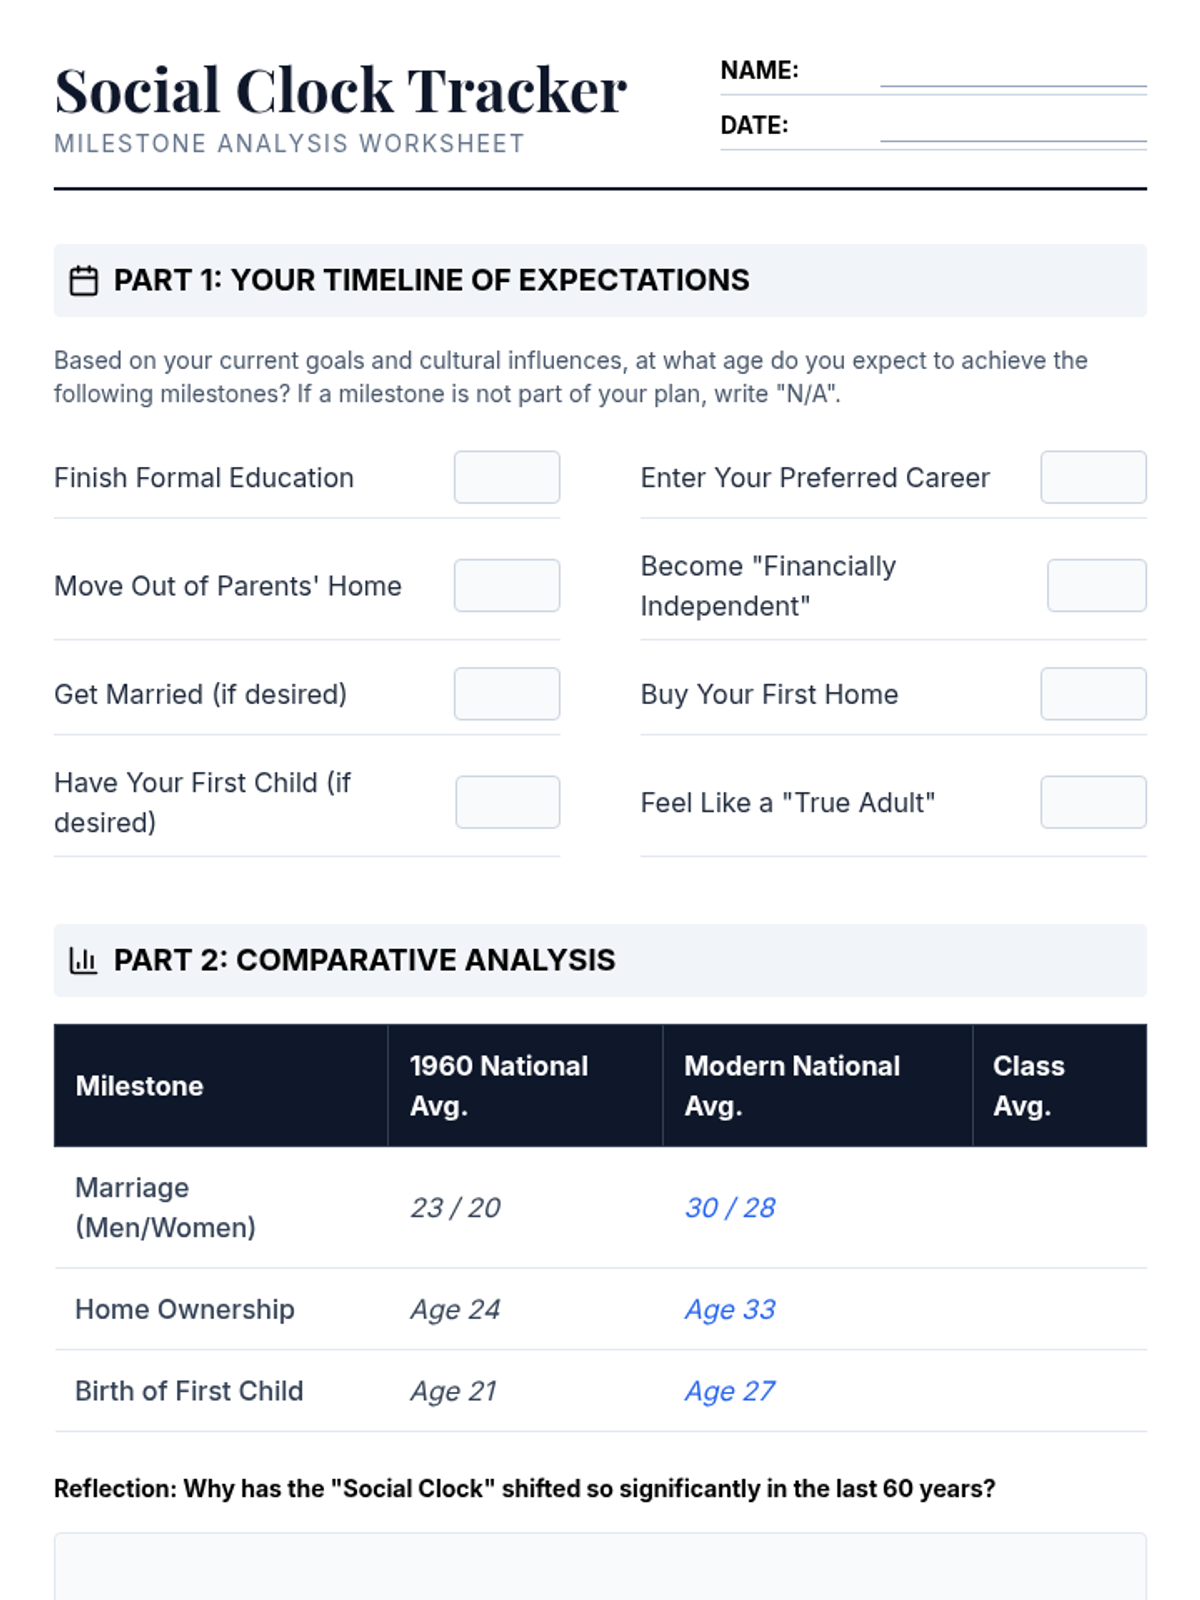Click the modern first child Age 27 value
Screen dimensions: 1200x1600
pos(730,1392)
